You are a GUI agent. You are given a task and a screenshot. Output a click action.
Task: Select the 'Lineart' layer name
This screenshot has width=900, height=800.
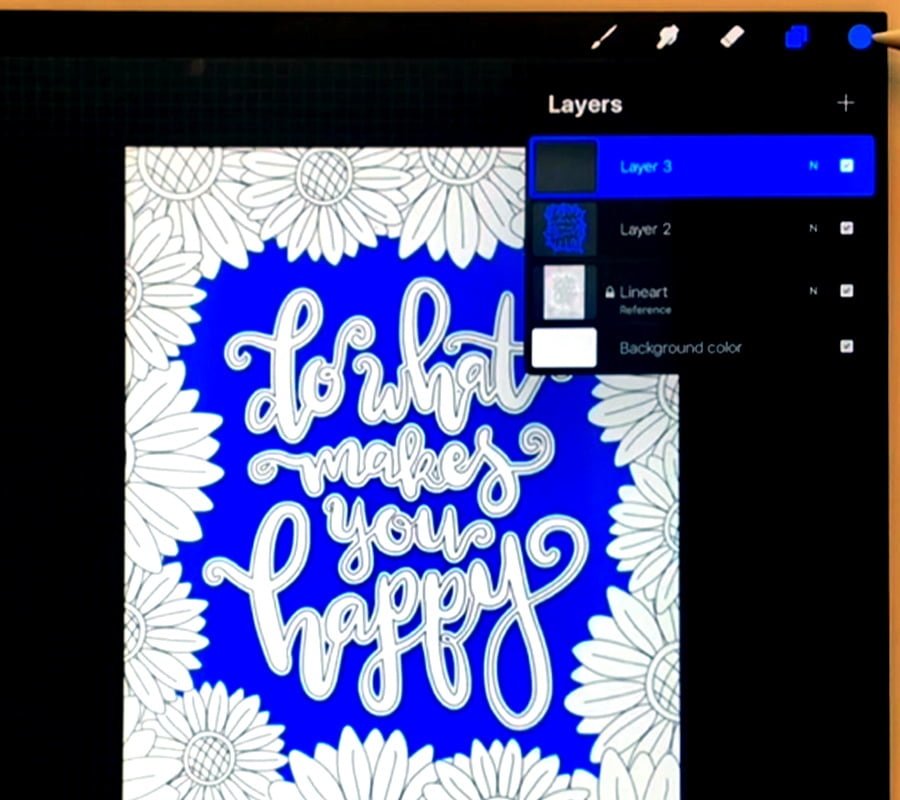tap(643, 292)
